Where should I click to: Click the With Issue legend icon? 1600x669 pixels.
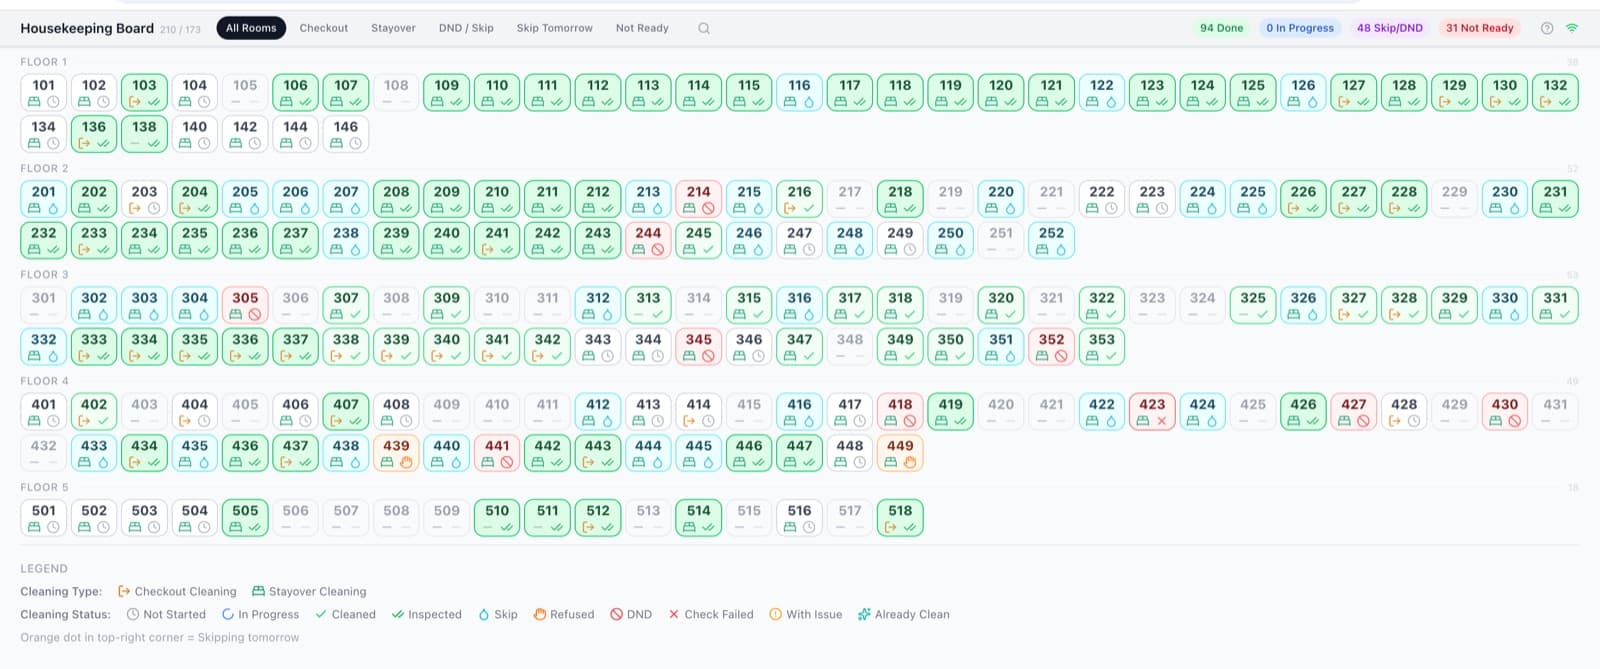coord(775,614)
